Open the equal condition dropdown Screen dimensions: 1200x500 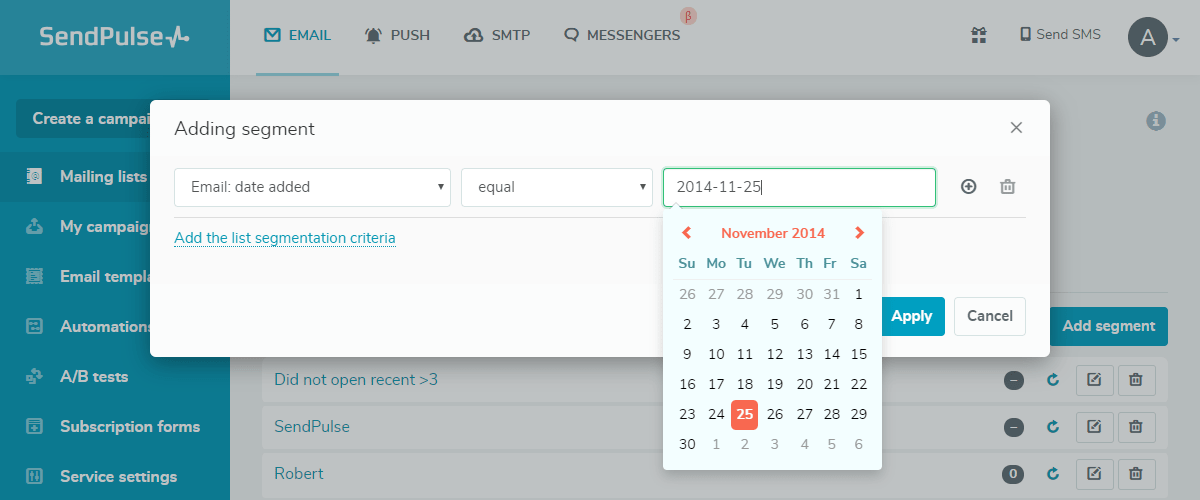pos(557,187)
